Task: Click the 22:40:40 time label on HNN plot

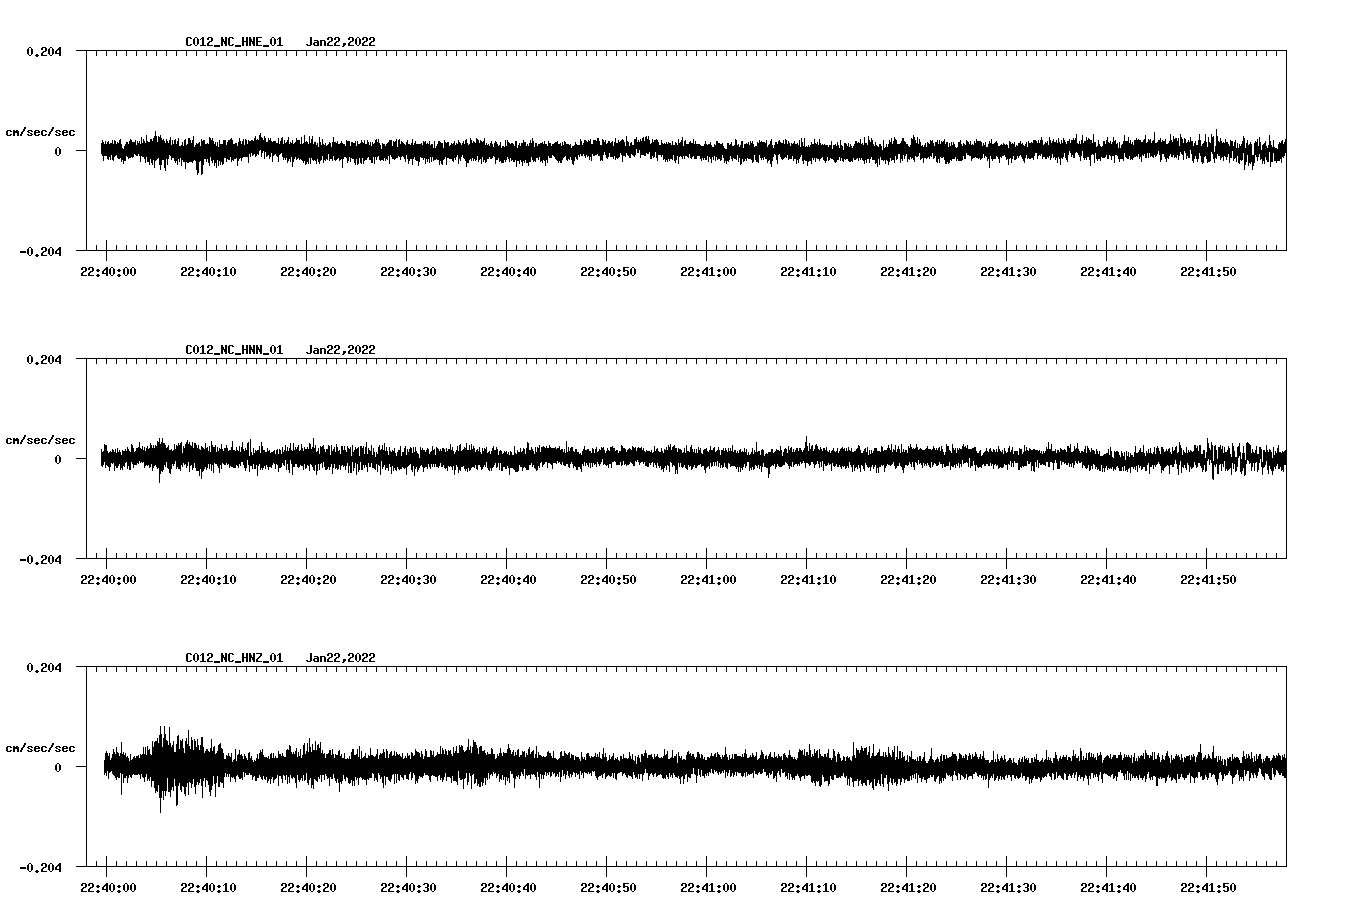Action: point(508,580)
